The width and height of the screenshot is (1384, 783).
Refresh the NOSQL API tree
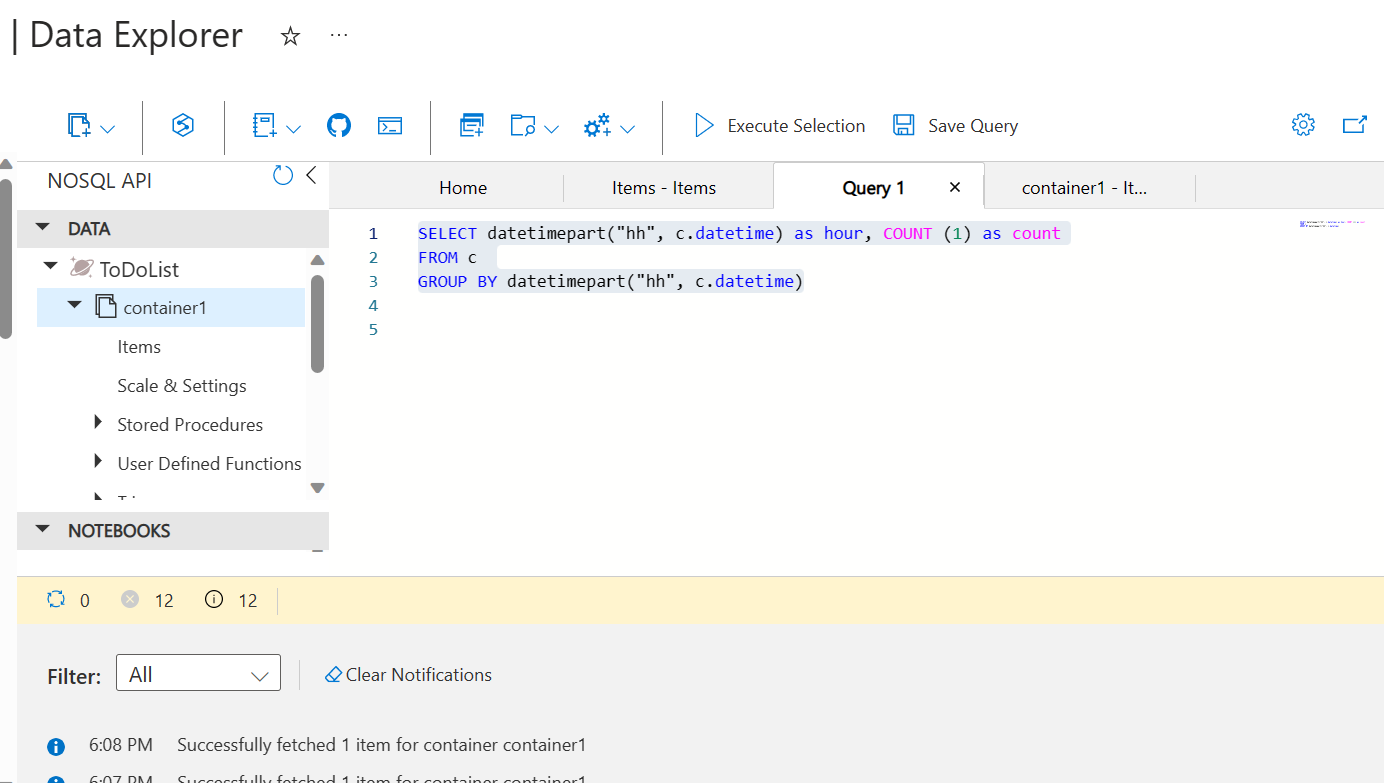click(281, 174)
